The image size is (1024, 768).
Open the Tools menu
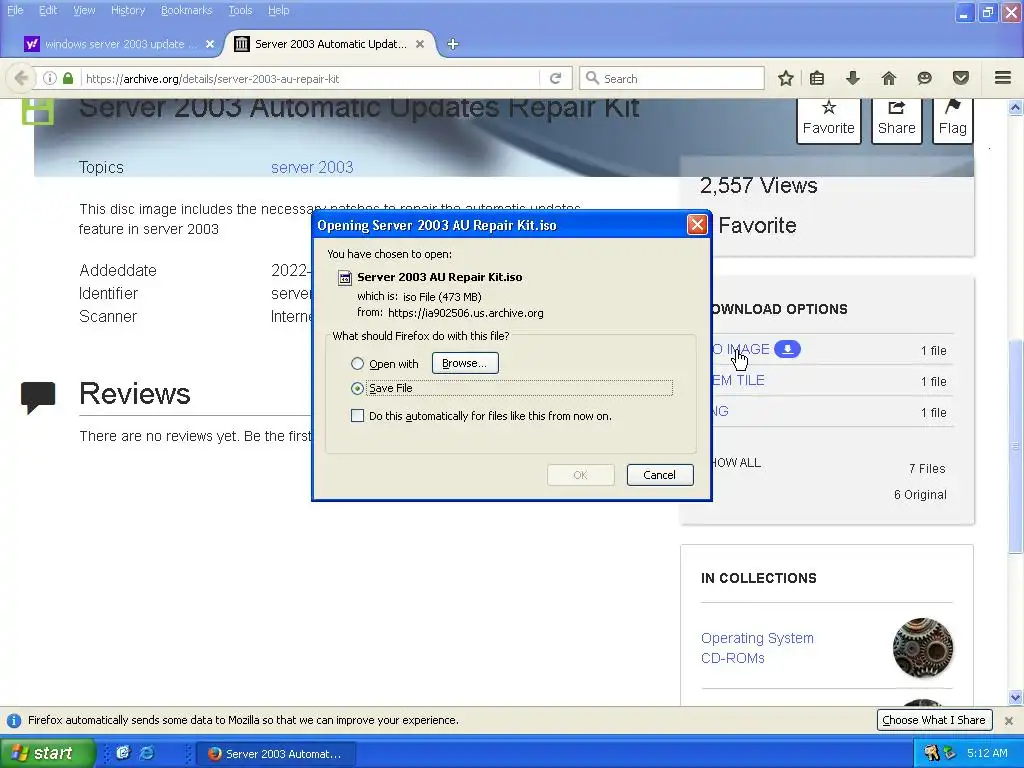(240, 10)
